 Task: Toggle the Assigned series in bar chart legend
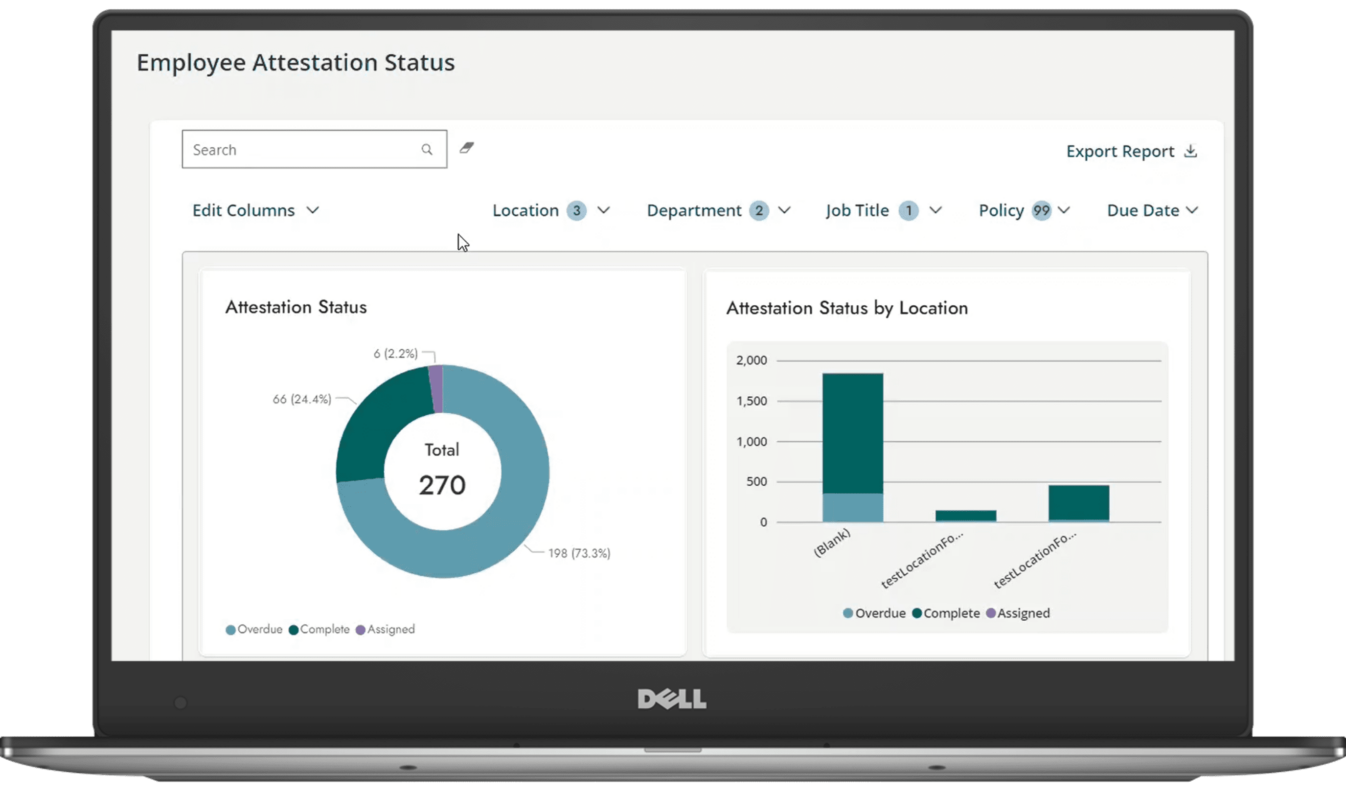[x=992, y=613]
